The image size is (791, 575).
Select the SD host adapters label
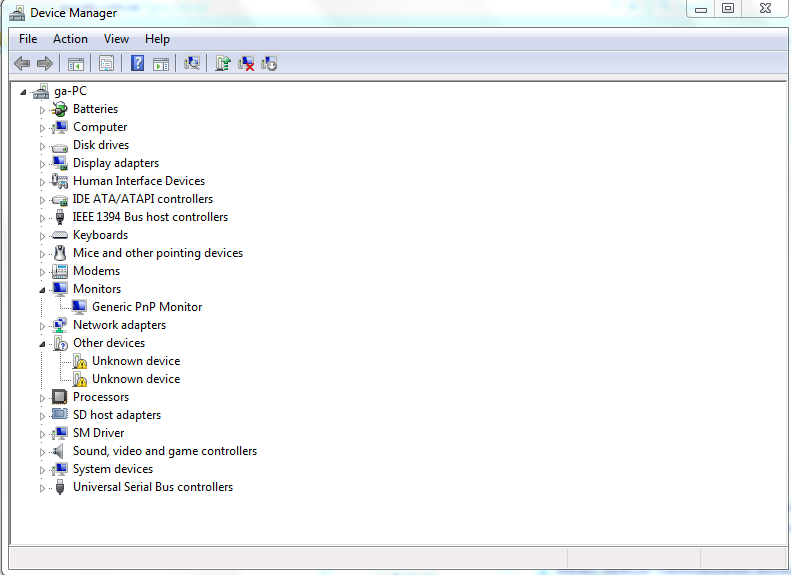pos(117,415)
